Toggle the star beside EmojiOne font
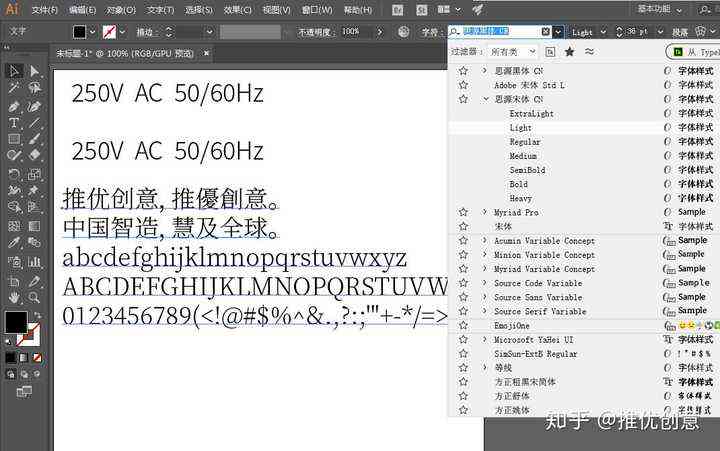 pyautogui.click(x=463, y=326)
